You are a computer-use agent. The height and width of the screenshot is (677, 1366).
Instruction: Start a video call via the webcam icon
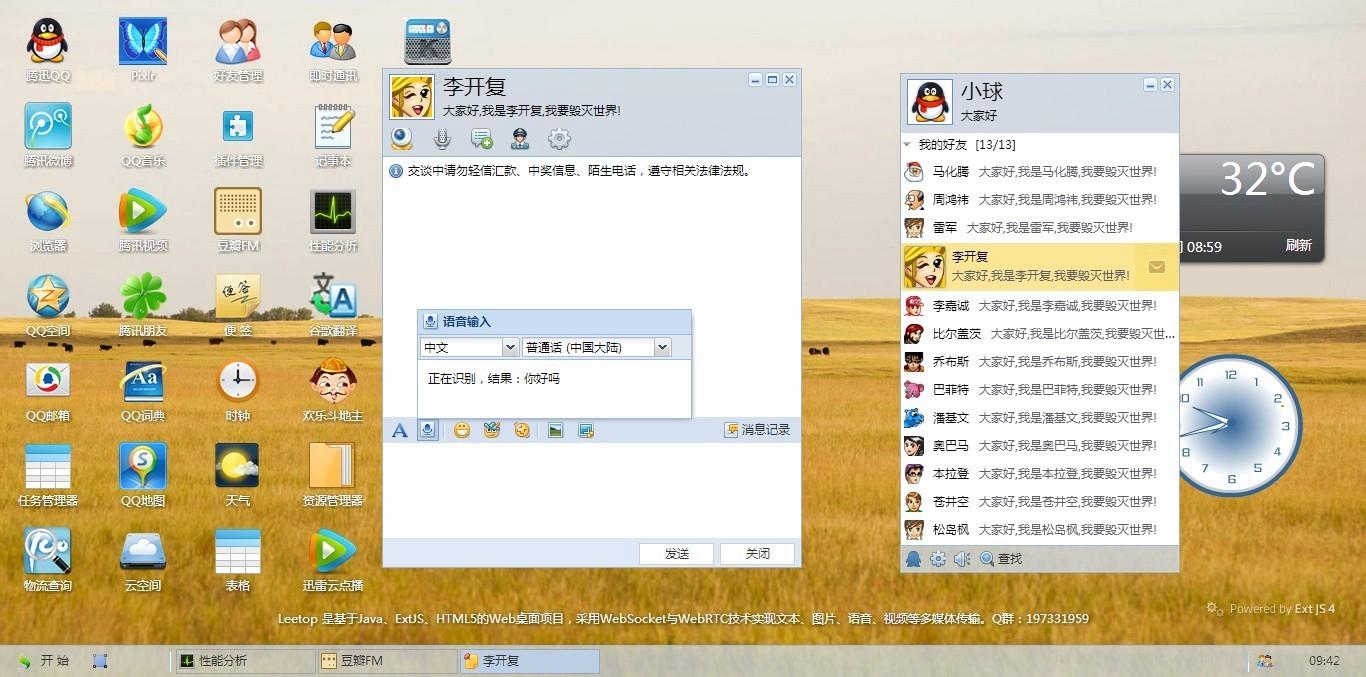(401, 139)
